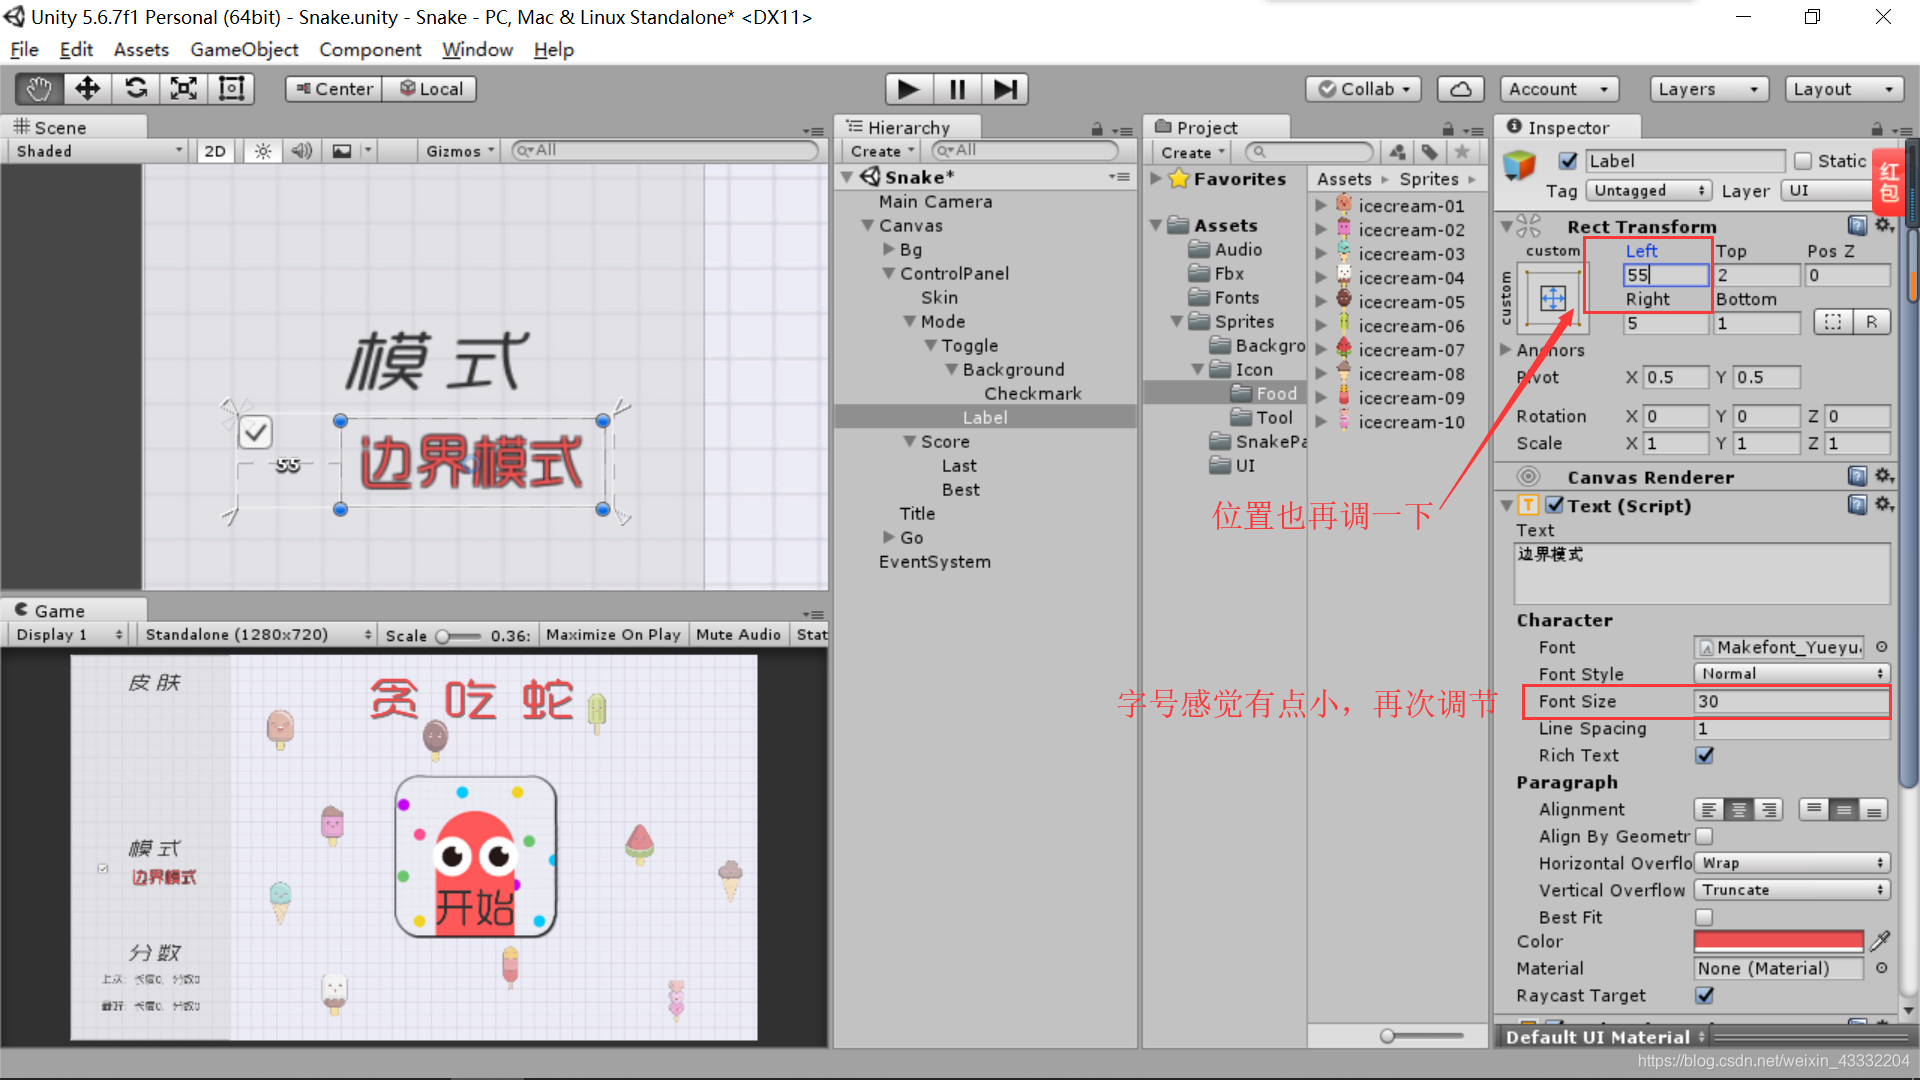Enable Rich Text checkbox in Inspector
This screenshot has height=1080, width=1920.
pos(1702,756)
